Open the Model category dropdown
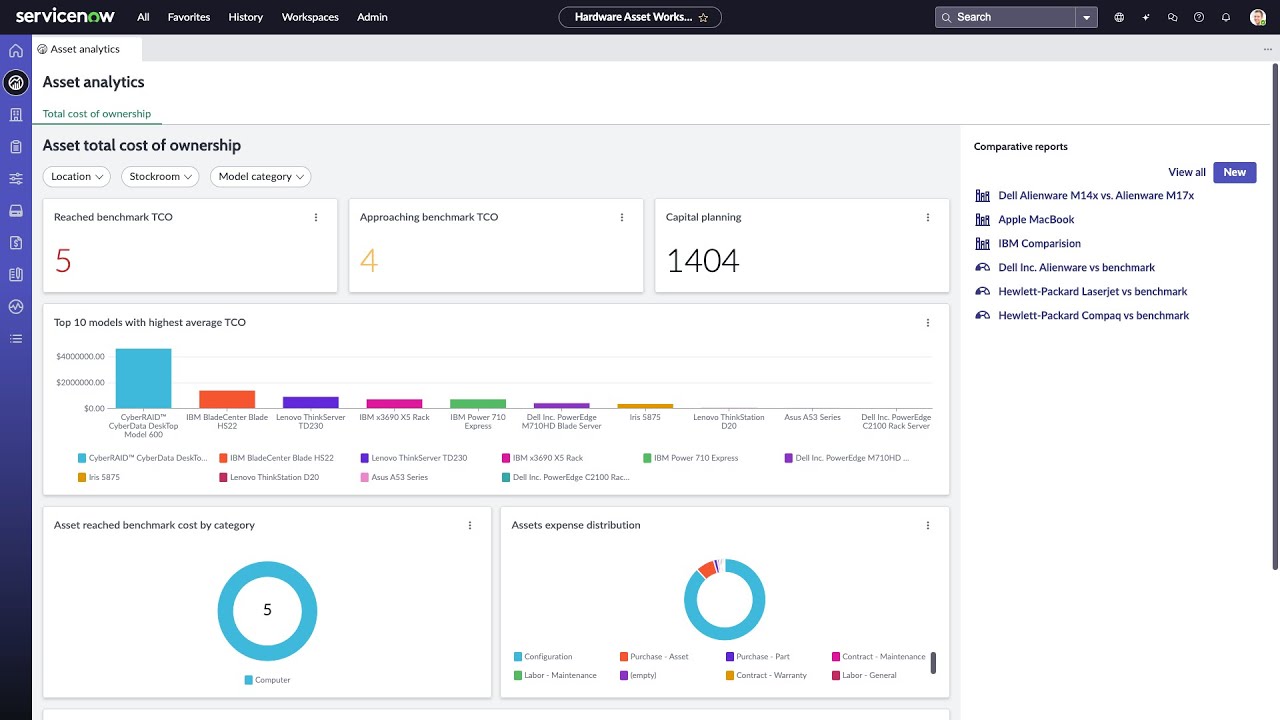Screen dimensions: 1280x720 pyautogui.click(x=260, y=176)
